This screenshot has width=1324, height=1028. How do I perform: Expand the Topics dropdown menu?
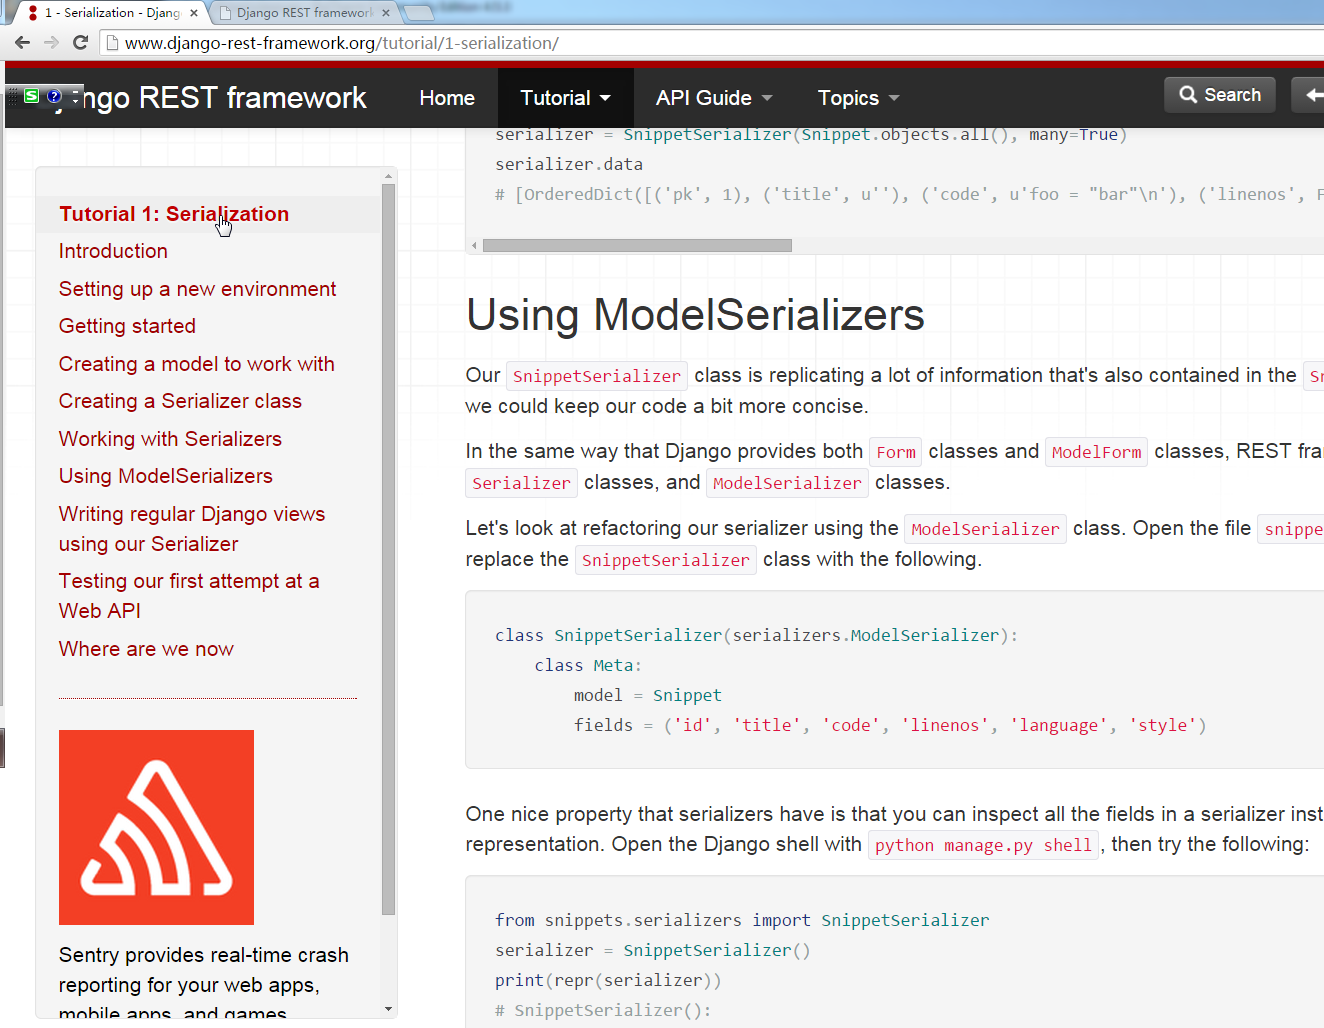click(x=858, y=98)
